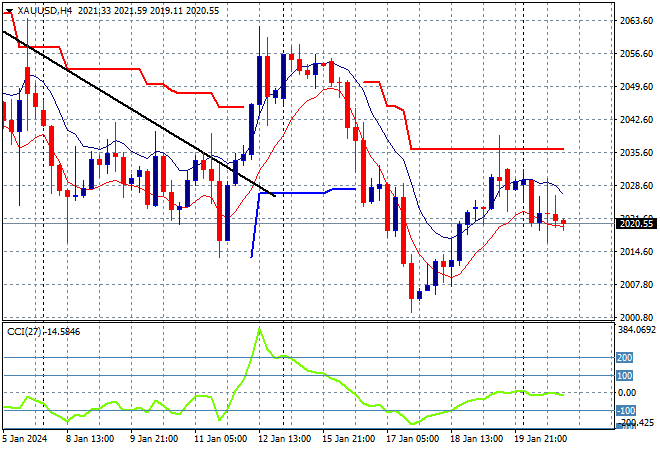Click the open price value 2021.33

pos(94,11)
